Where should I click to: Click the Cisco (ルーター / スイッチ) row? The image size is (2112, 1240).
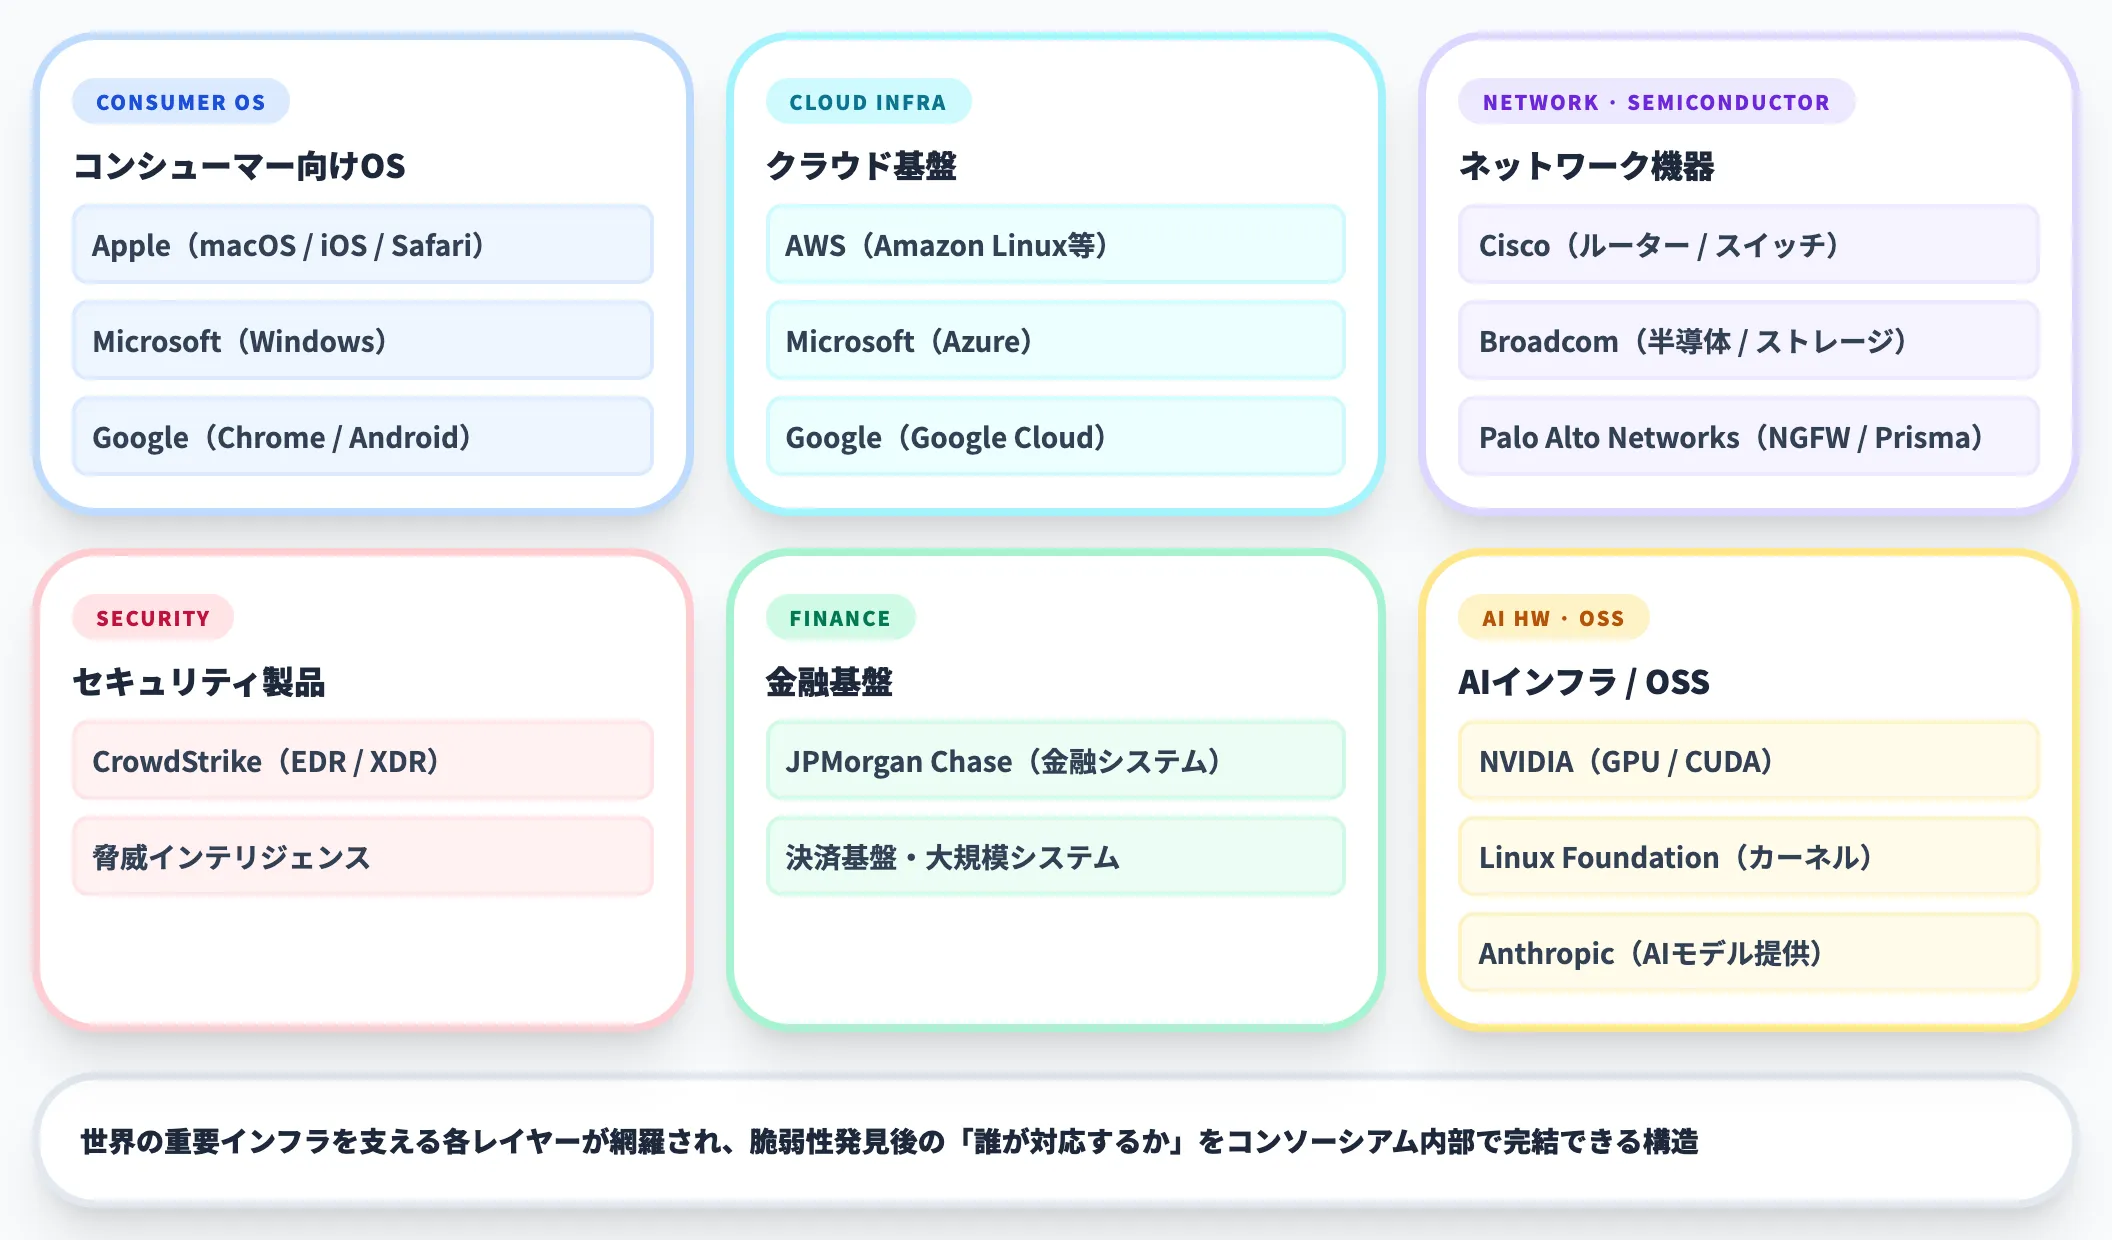point(1749,245)
